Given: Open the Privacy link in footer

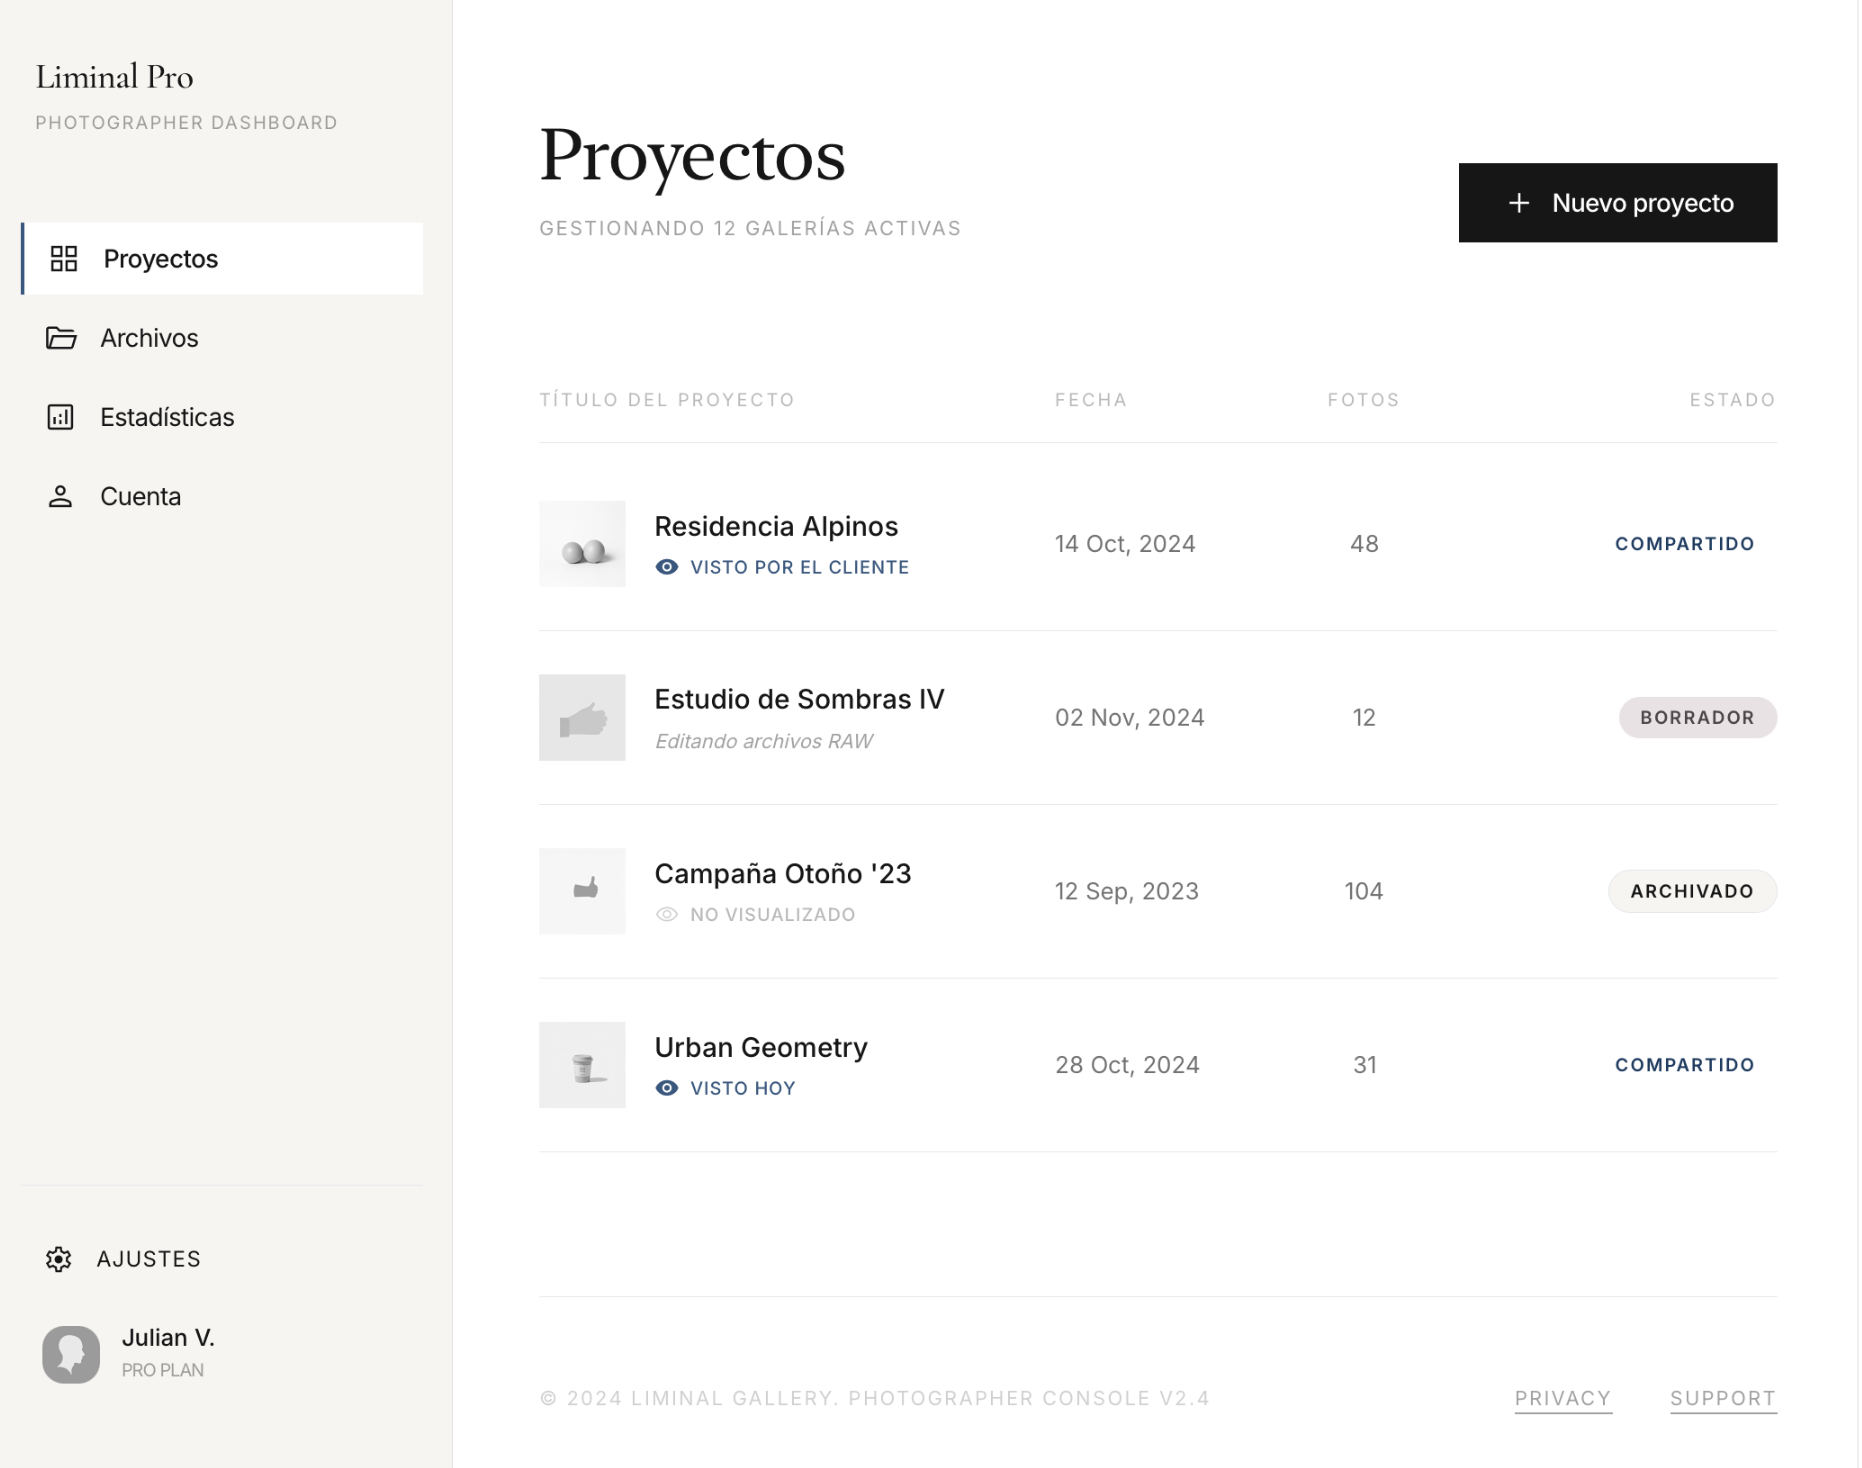Looking at the screenshot, I should click(x=1562, y=1397).
